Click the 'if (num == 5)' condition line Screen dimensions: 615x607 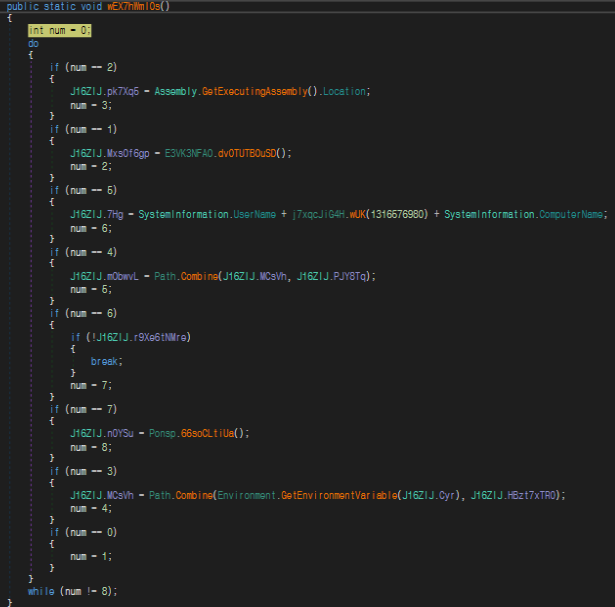coord(83,191)
